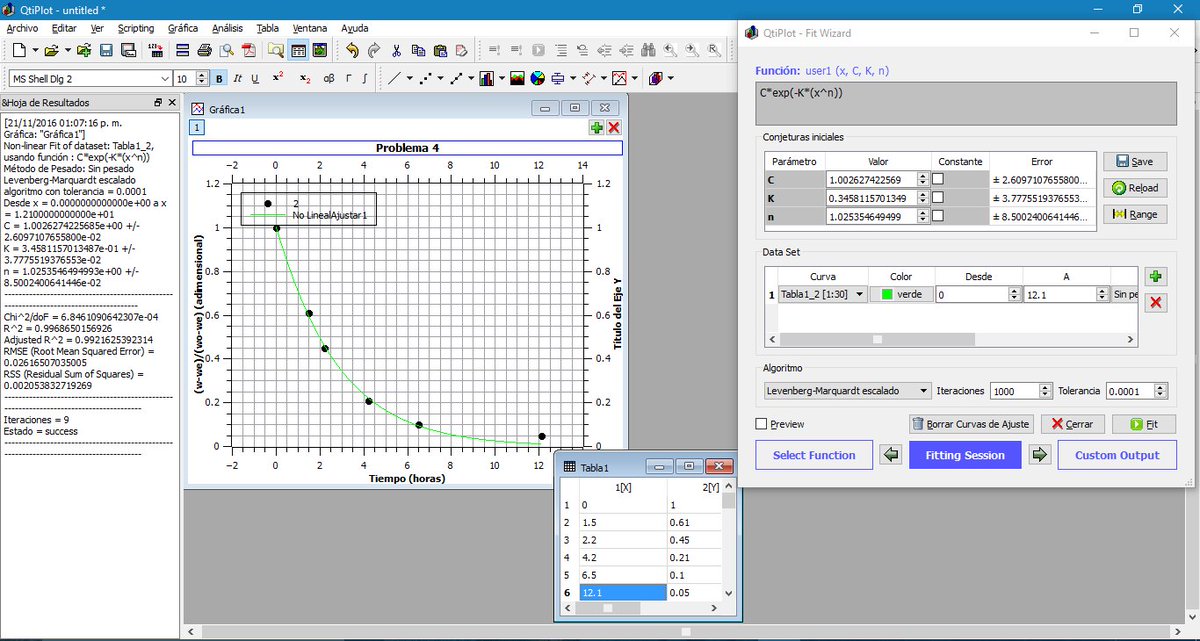Open the Levenberg-Marquardt escalado algorithm dropdown
1200x641 pixels.
click(846, 390)
